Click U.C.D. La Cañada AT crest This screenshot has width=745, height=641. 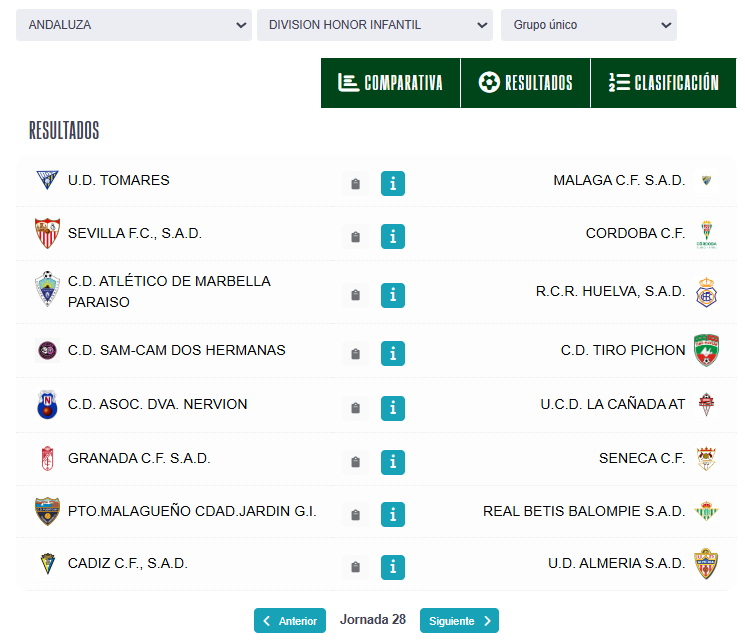click(x=707, y=404)
